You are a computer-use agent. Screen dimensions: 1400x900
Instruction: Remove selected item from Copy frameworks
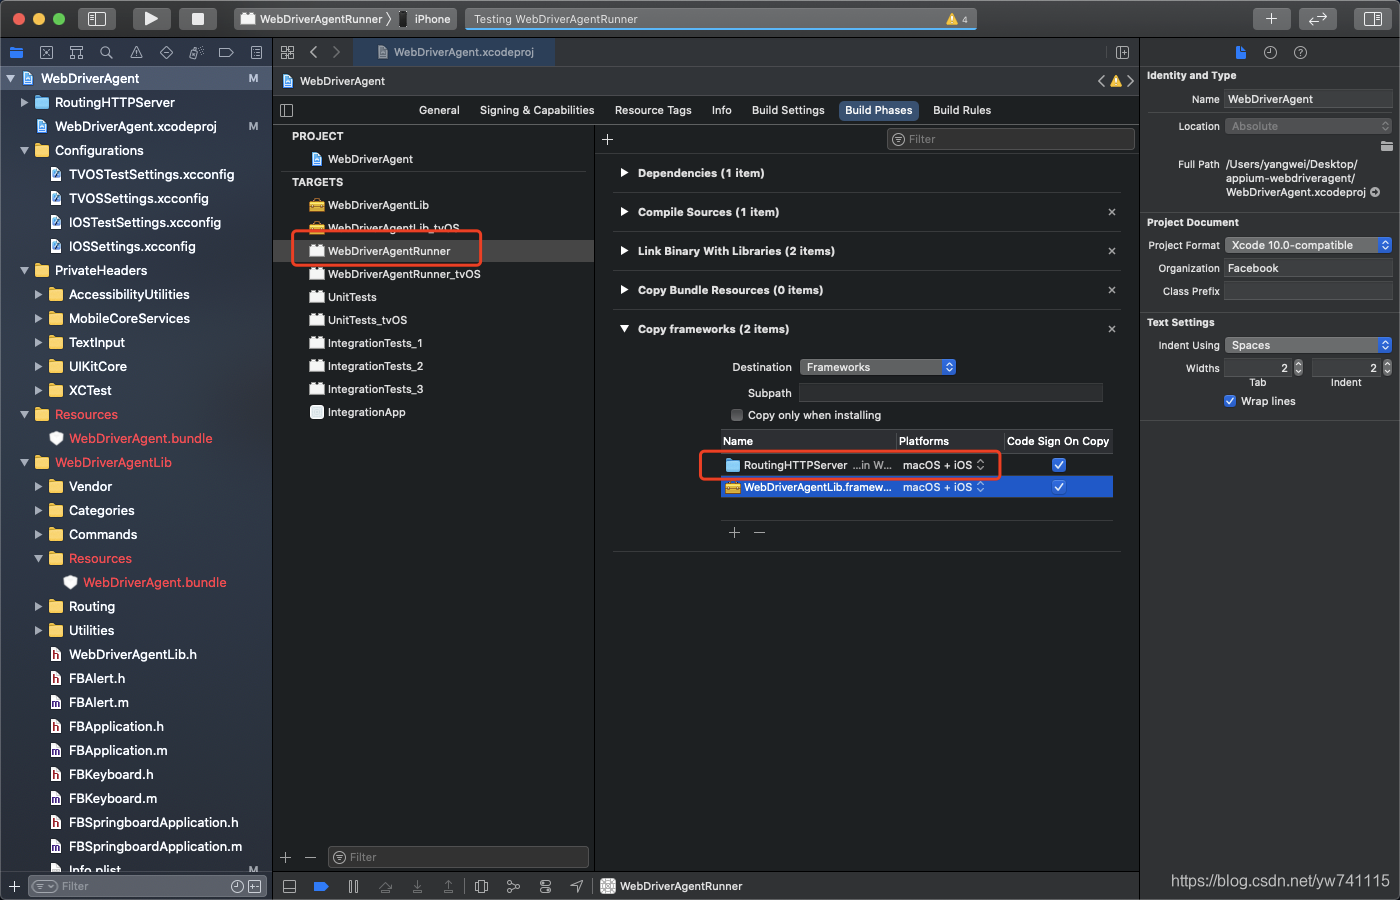click(x=759, y=532)
